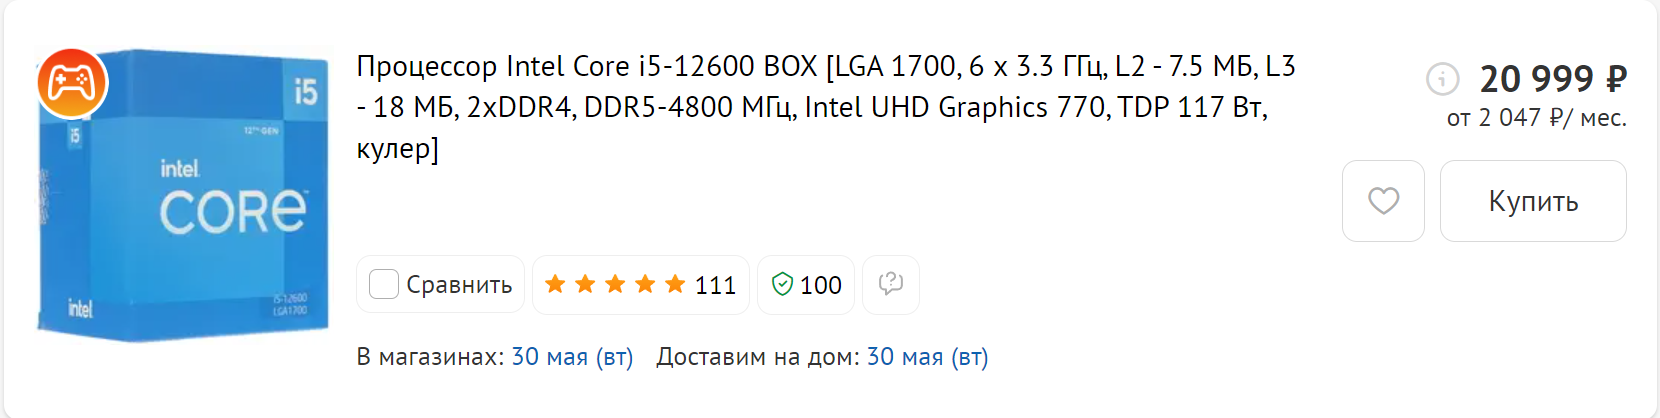This screenshot has height=418, width=1660.
Task: Click the Сравнить label text
Action: click(459, 285)
